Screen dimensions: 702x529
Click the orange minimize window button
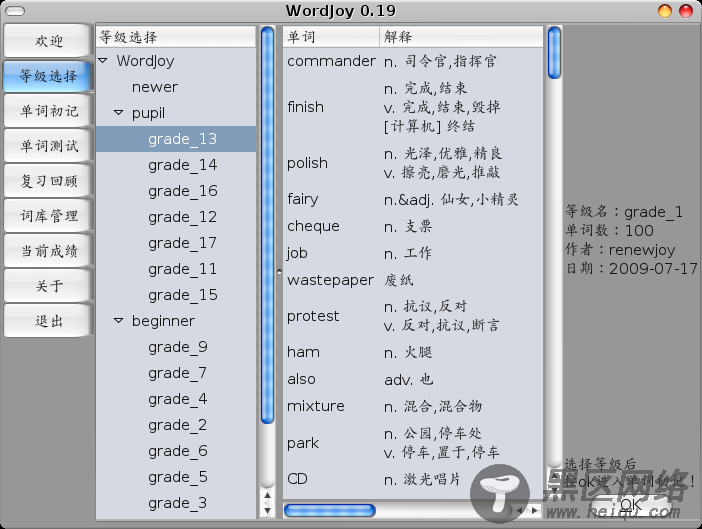click(x=664, y=11)
